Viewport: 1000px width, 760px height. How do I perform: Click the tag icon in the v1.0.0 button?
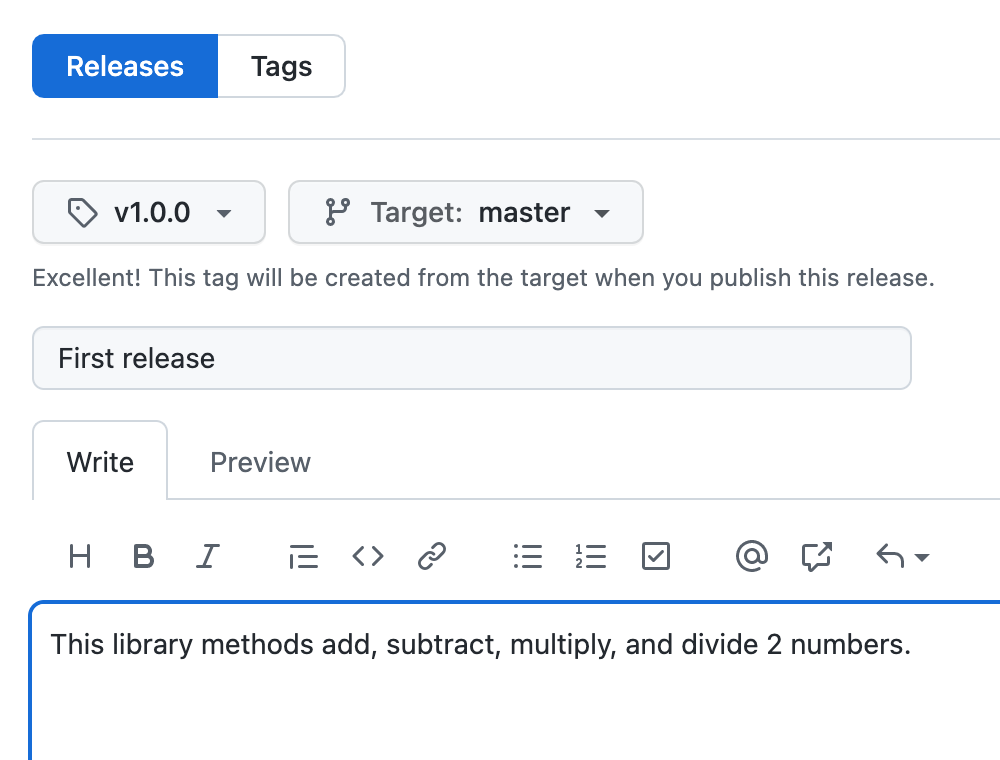pos(82,213)
